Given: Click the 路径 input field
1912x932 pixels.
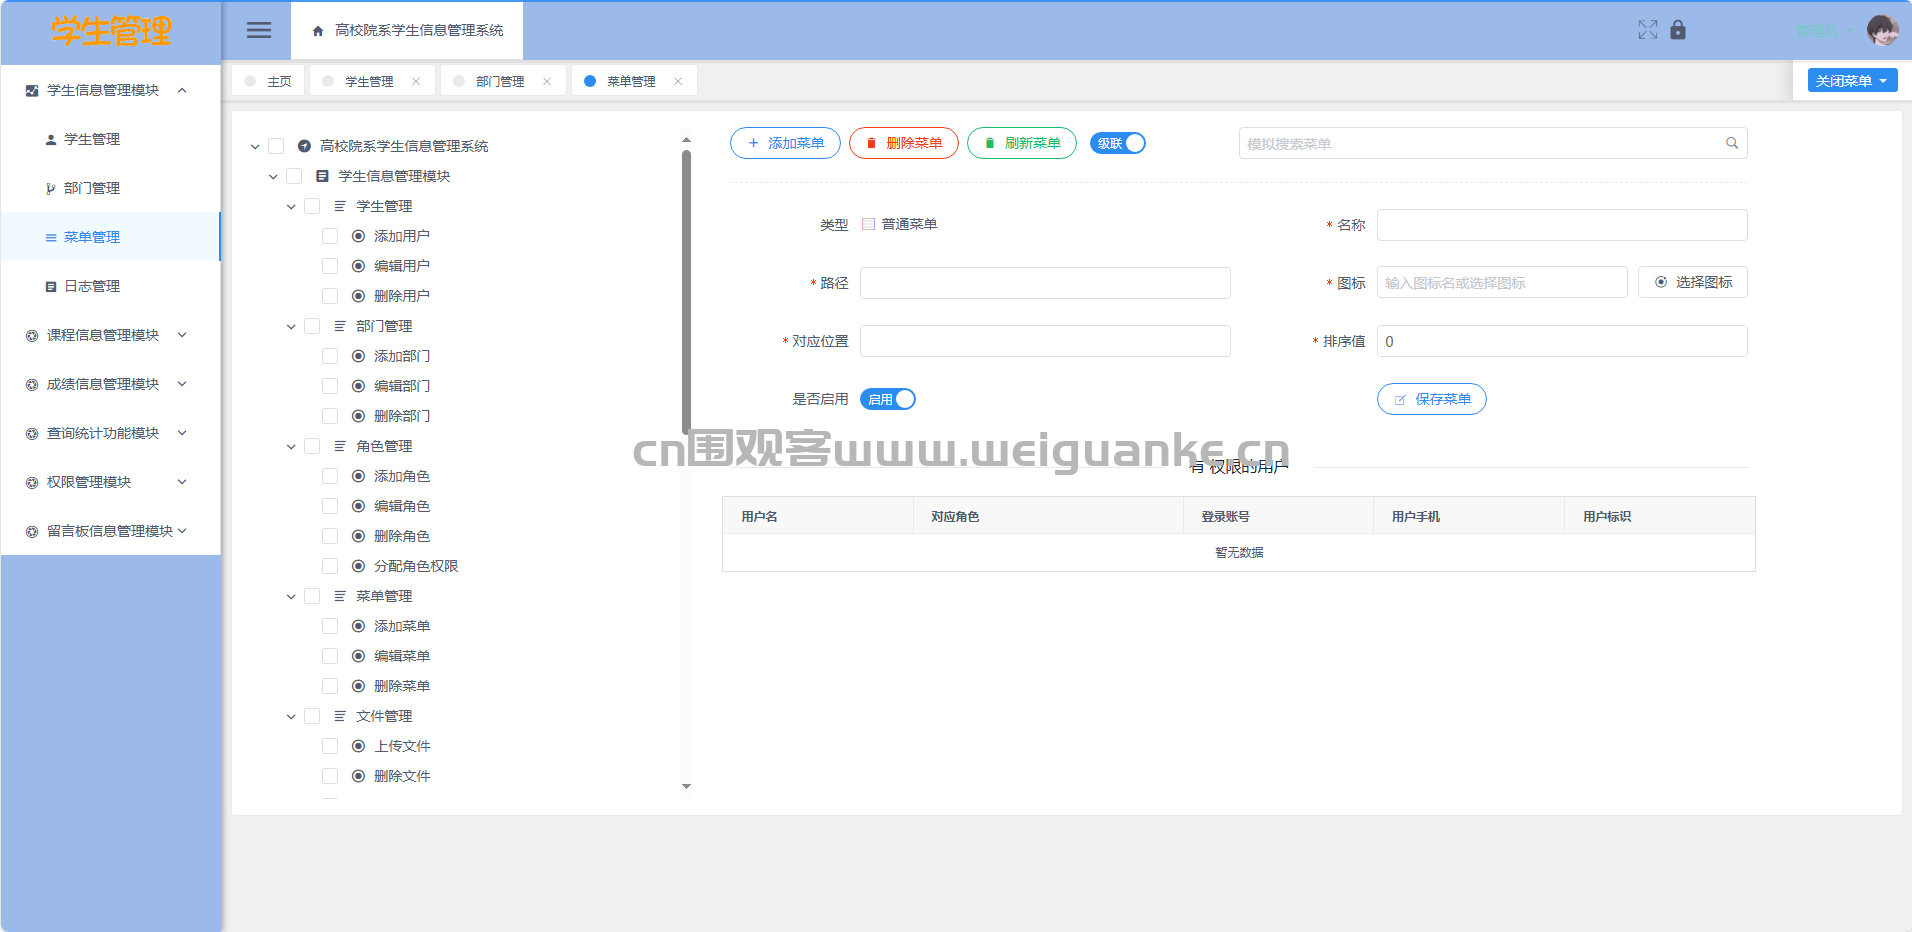Looking at the screenshot, I should (1045, 283).
